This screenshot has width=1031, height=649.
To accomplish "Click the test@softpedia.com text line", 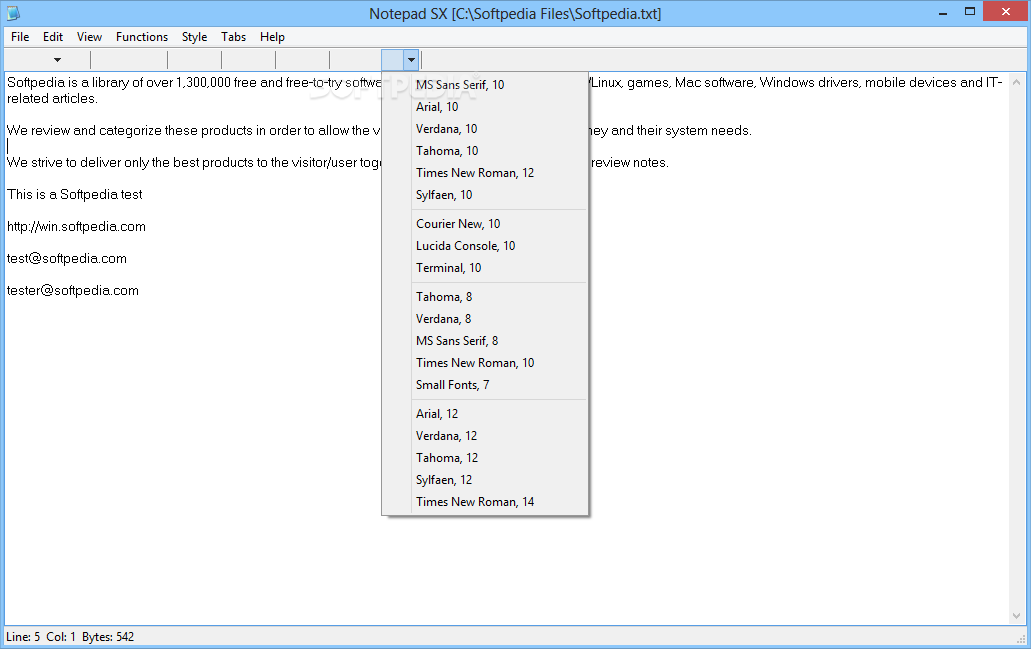I will pyautogui.click(x=66, y=258).
